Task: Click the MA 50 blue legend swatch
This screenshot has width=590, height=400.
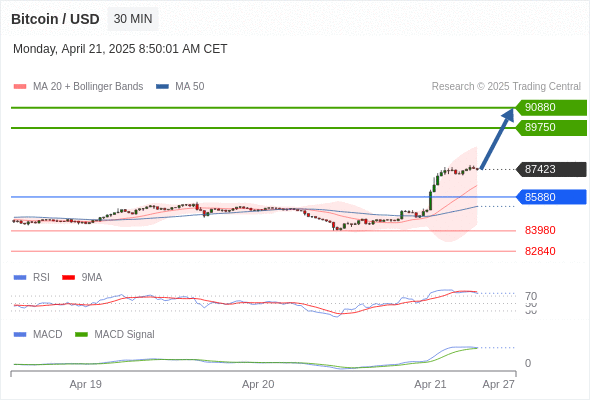Action: point(162,87)
